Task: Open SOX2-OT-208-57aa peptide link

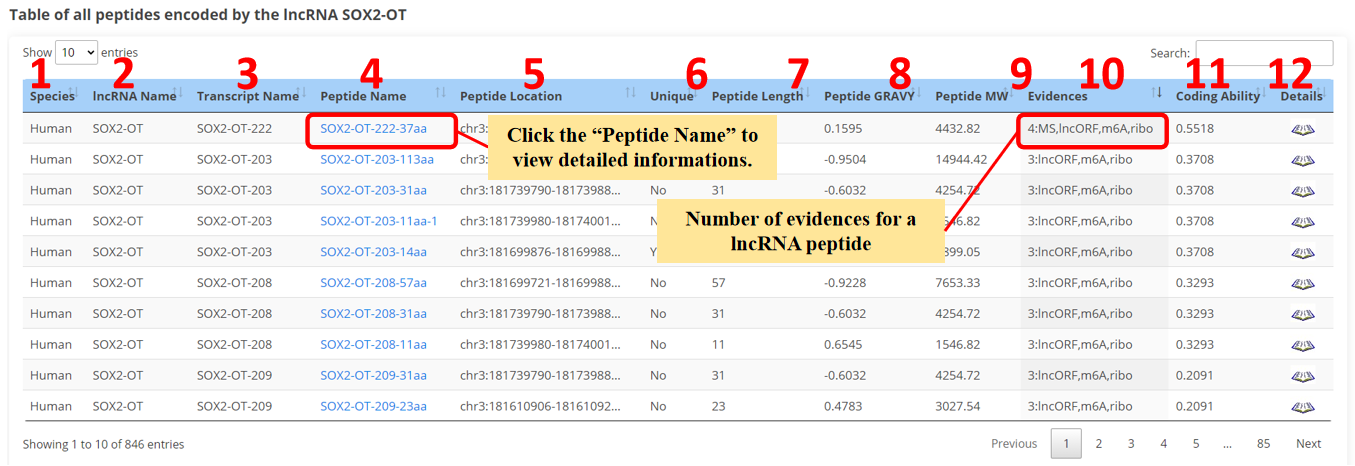Action: [373, 284]
